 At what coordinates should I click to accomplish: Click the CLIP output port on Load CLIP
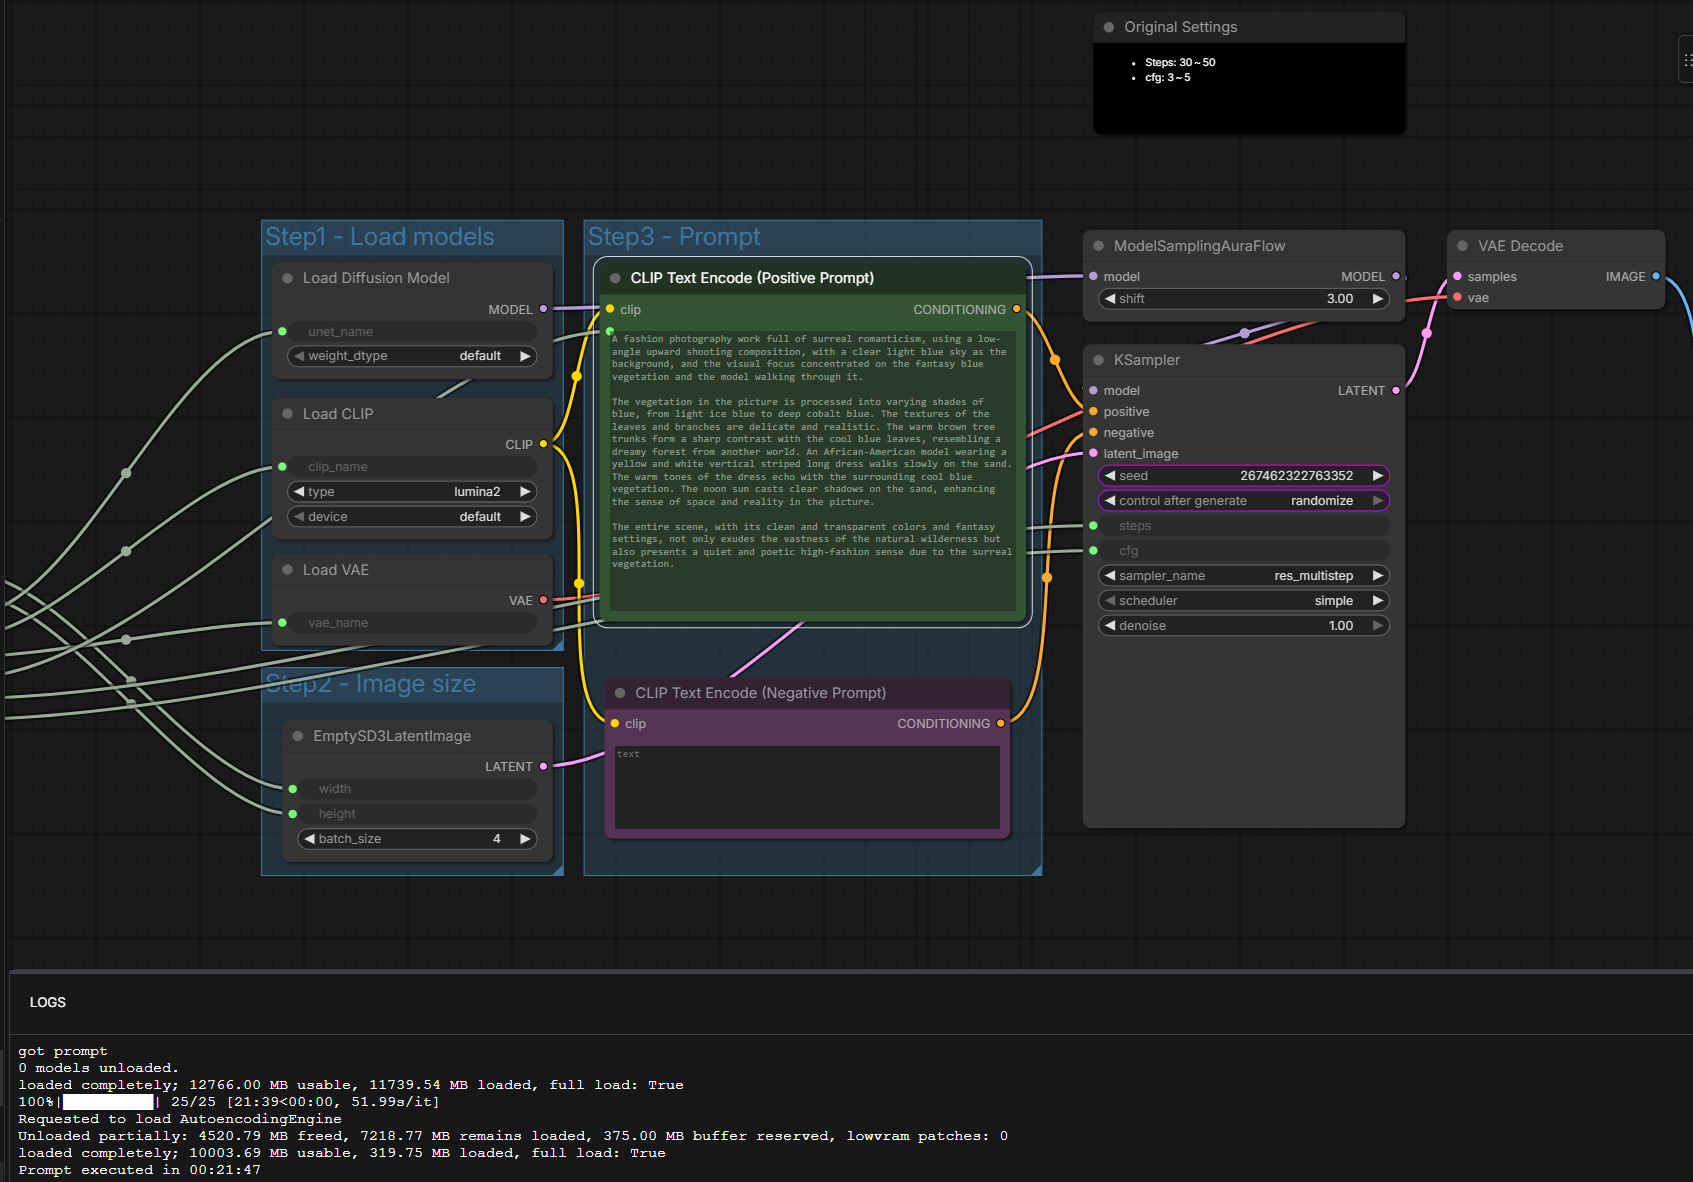point(543,445)
